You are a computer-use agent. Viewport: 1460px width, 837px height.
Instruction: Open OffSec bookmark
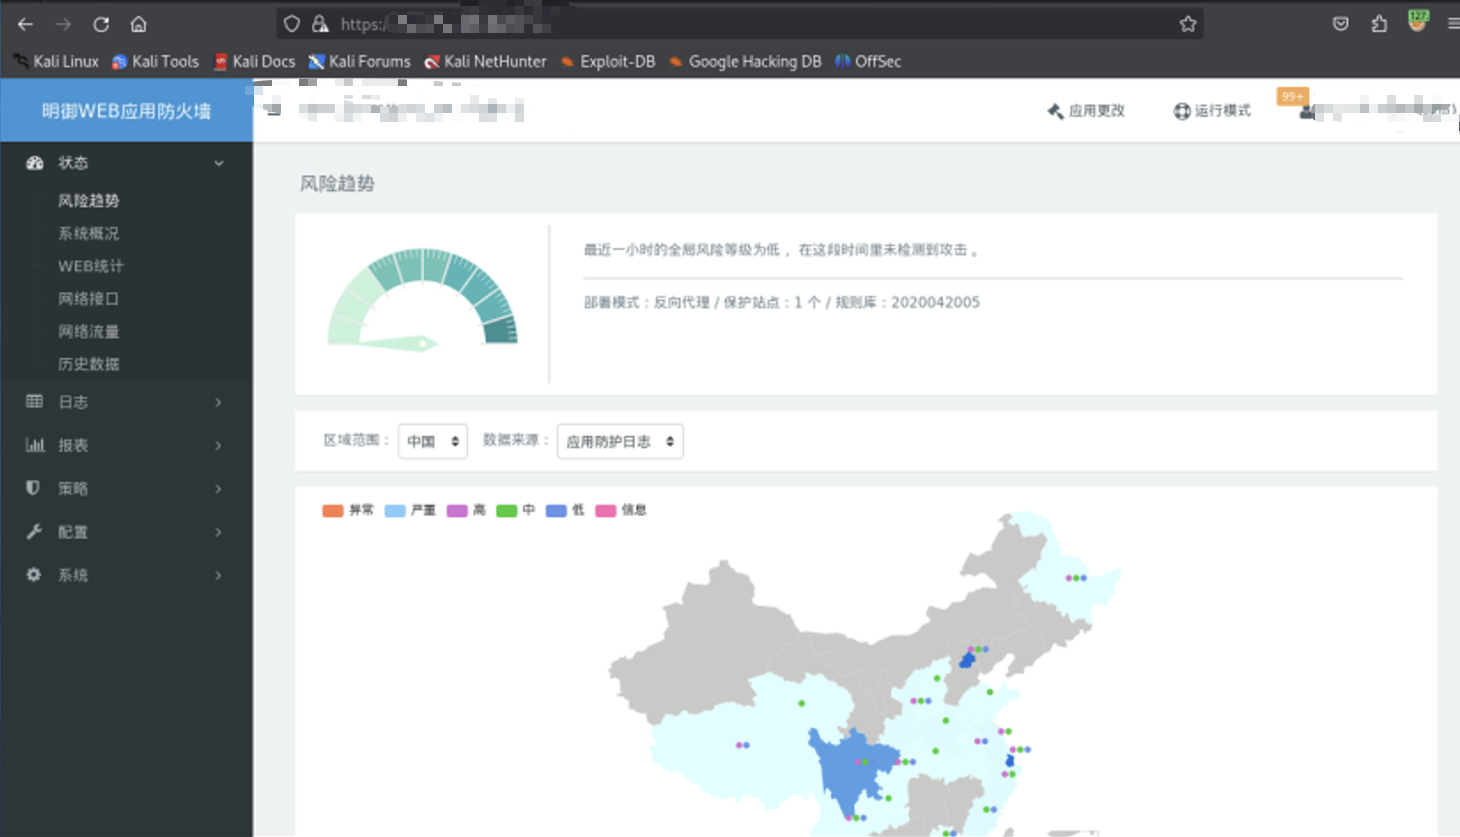(868, 61)
